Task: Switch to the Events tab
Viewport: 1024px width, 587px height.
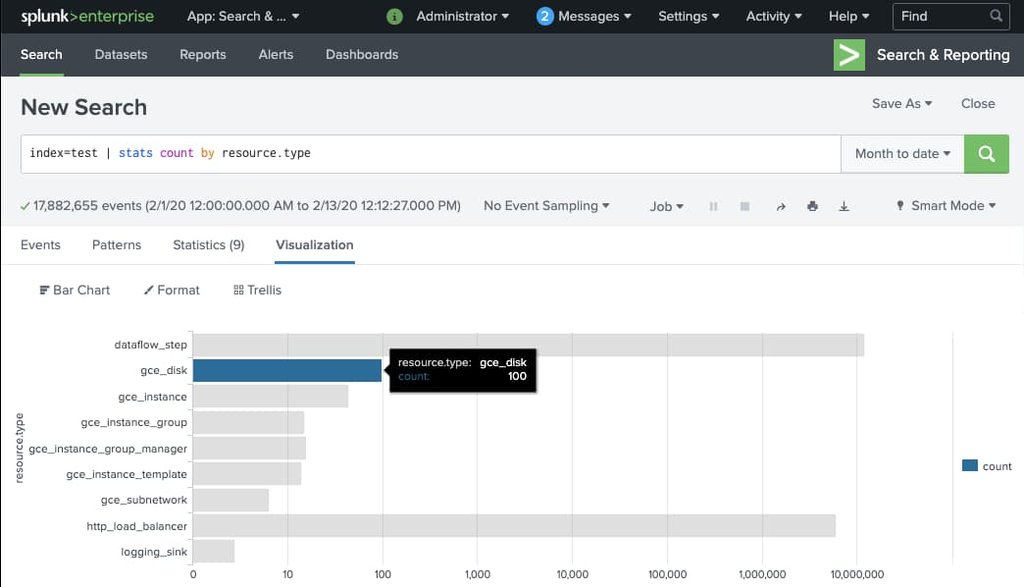Action: coord(40,245)
